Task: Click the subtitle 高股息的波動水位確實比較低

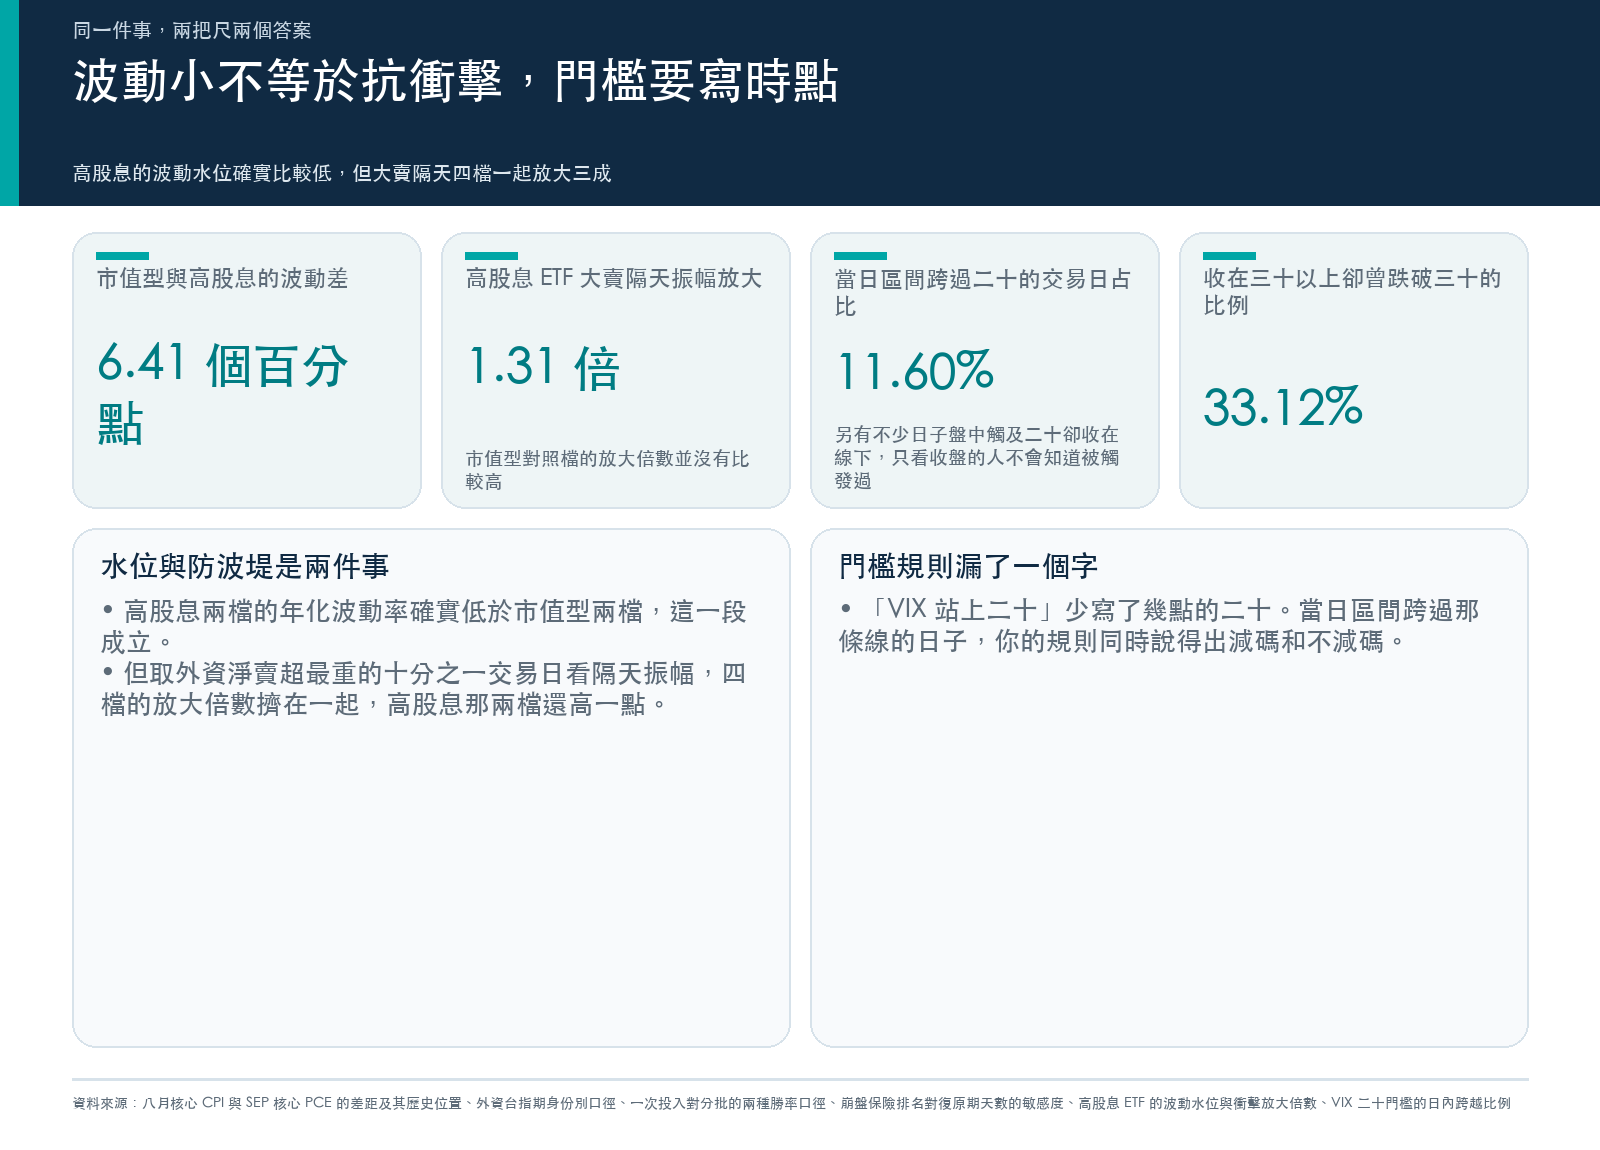Action: click(342, 173)
